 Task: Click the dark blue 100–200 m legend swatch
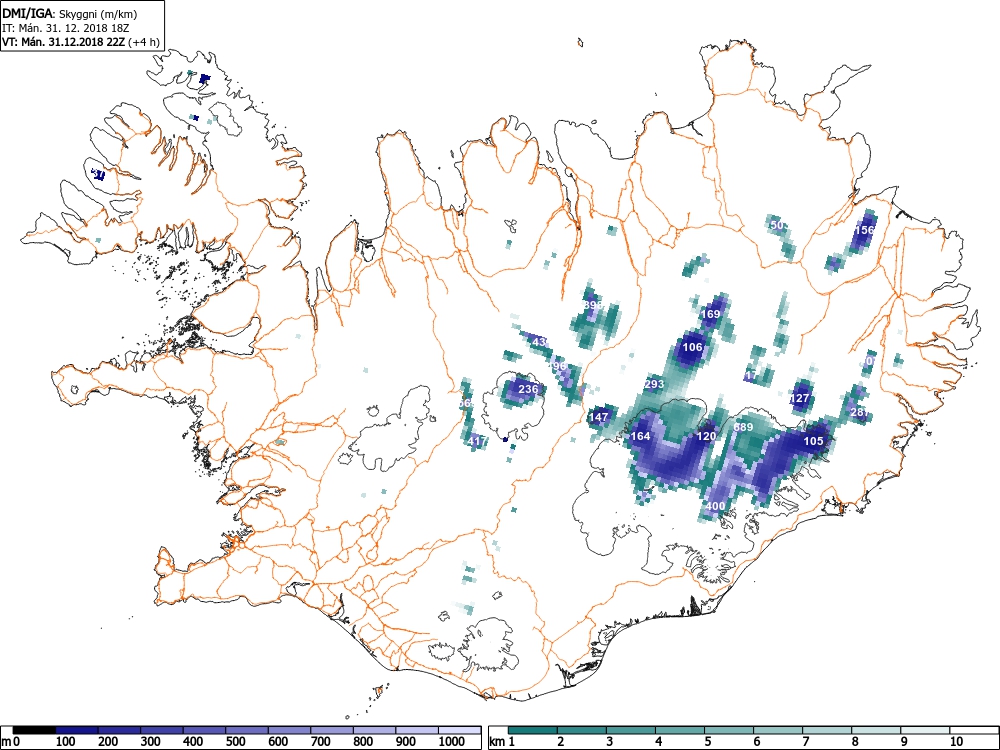pyautogui.click(x=77, y=730)
